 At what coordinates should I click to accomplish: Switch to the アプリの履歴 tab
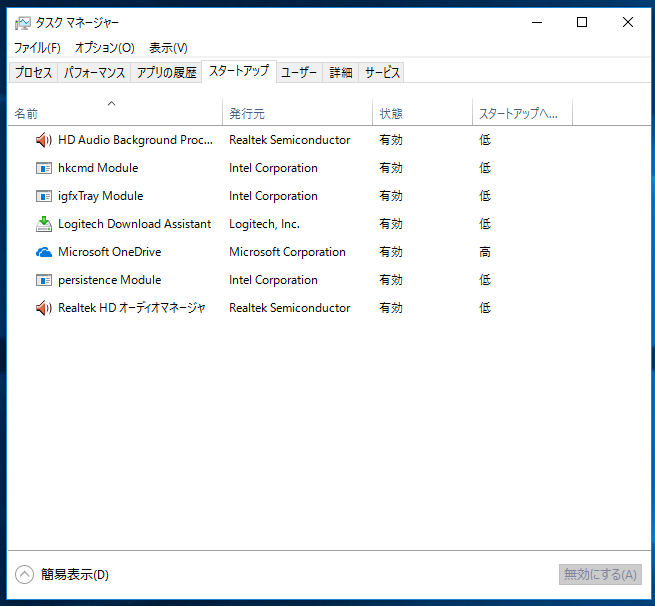(167, 73)
